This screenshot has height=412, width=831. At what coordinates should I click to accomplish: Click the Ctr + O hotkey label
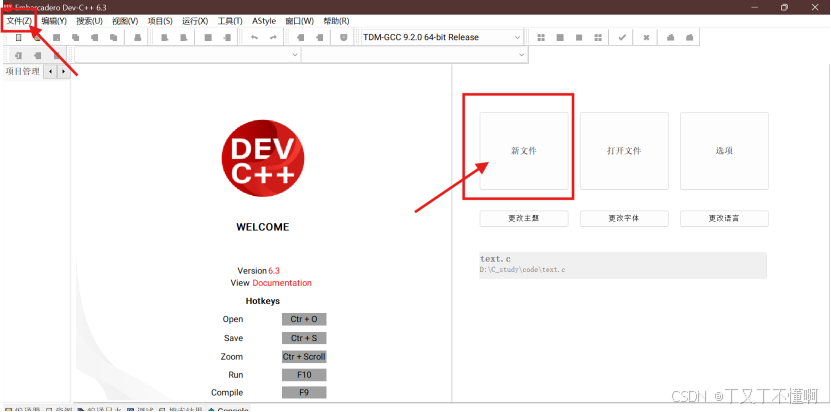point(304,319)
